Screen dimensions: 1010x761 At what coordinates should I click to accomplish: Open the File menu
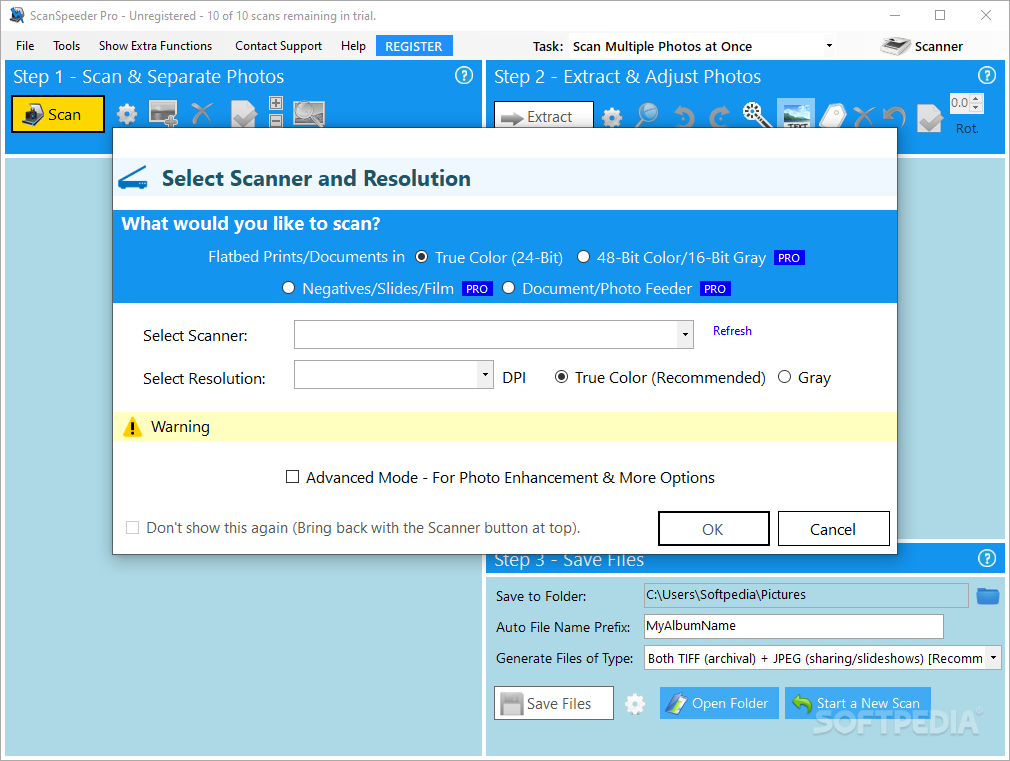point(25,46)
